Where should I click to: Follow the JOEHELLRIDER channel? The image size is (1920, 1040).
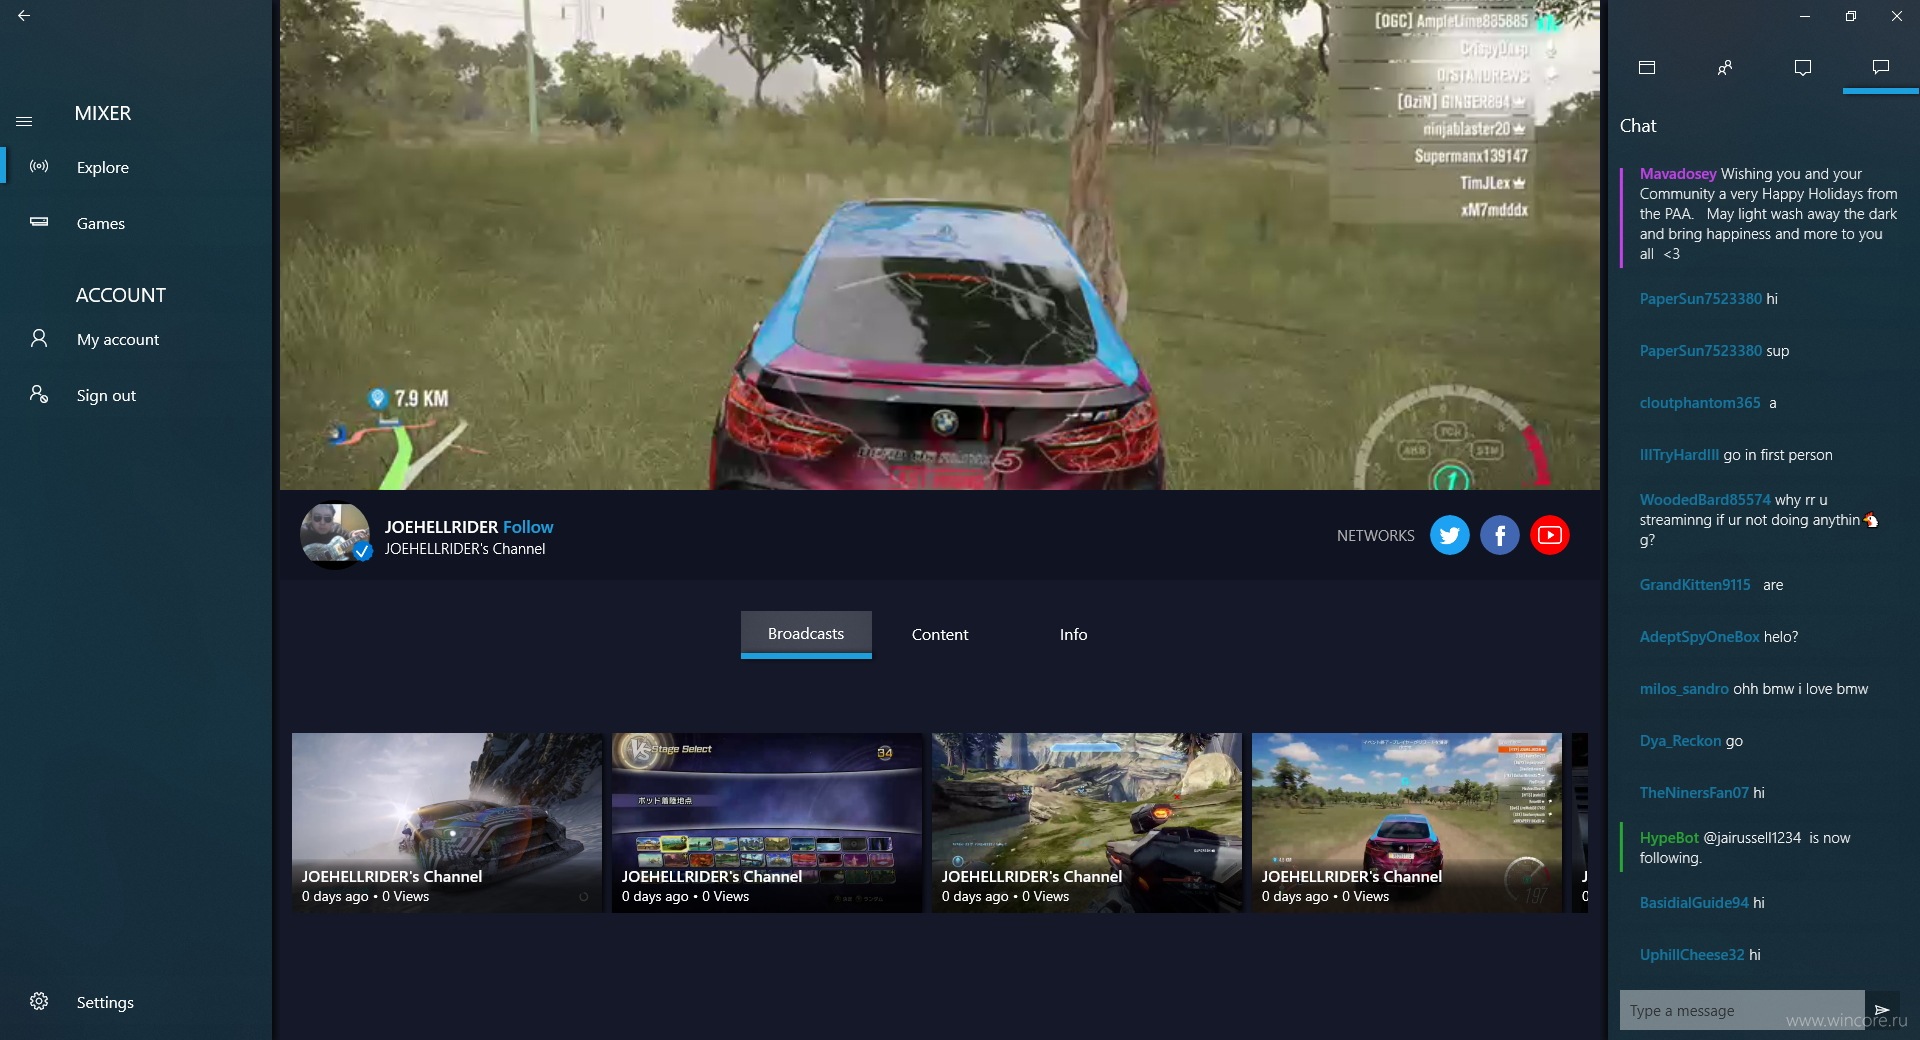tap(528, 527)
